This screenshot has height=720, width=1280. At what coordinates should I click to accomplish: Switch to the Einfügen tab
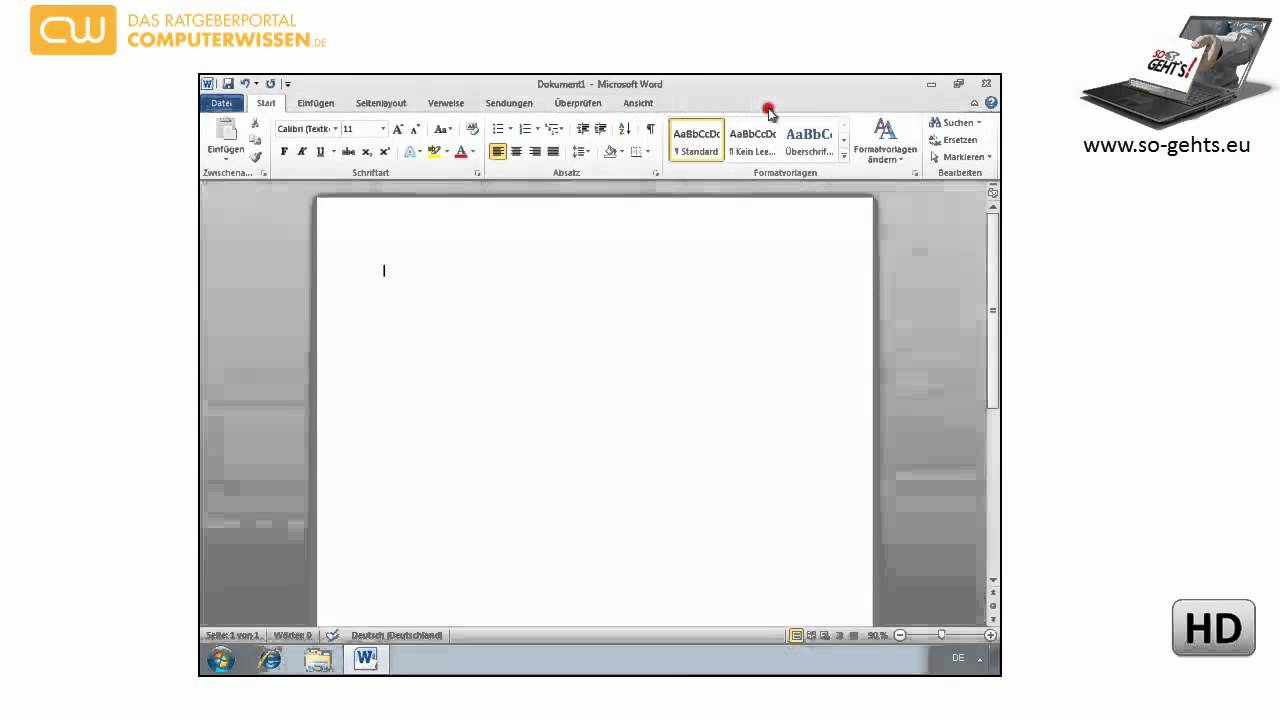[316, 103]
